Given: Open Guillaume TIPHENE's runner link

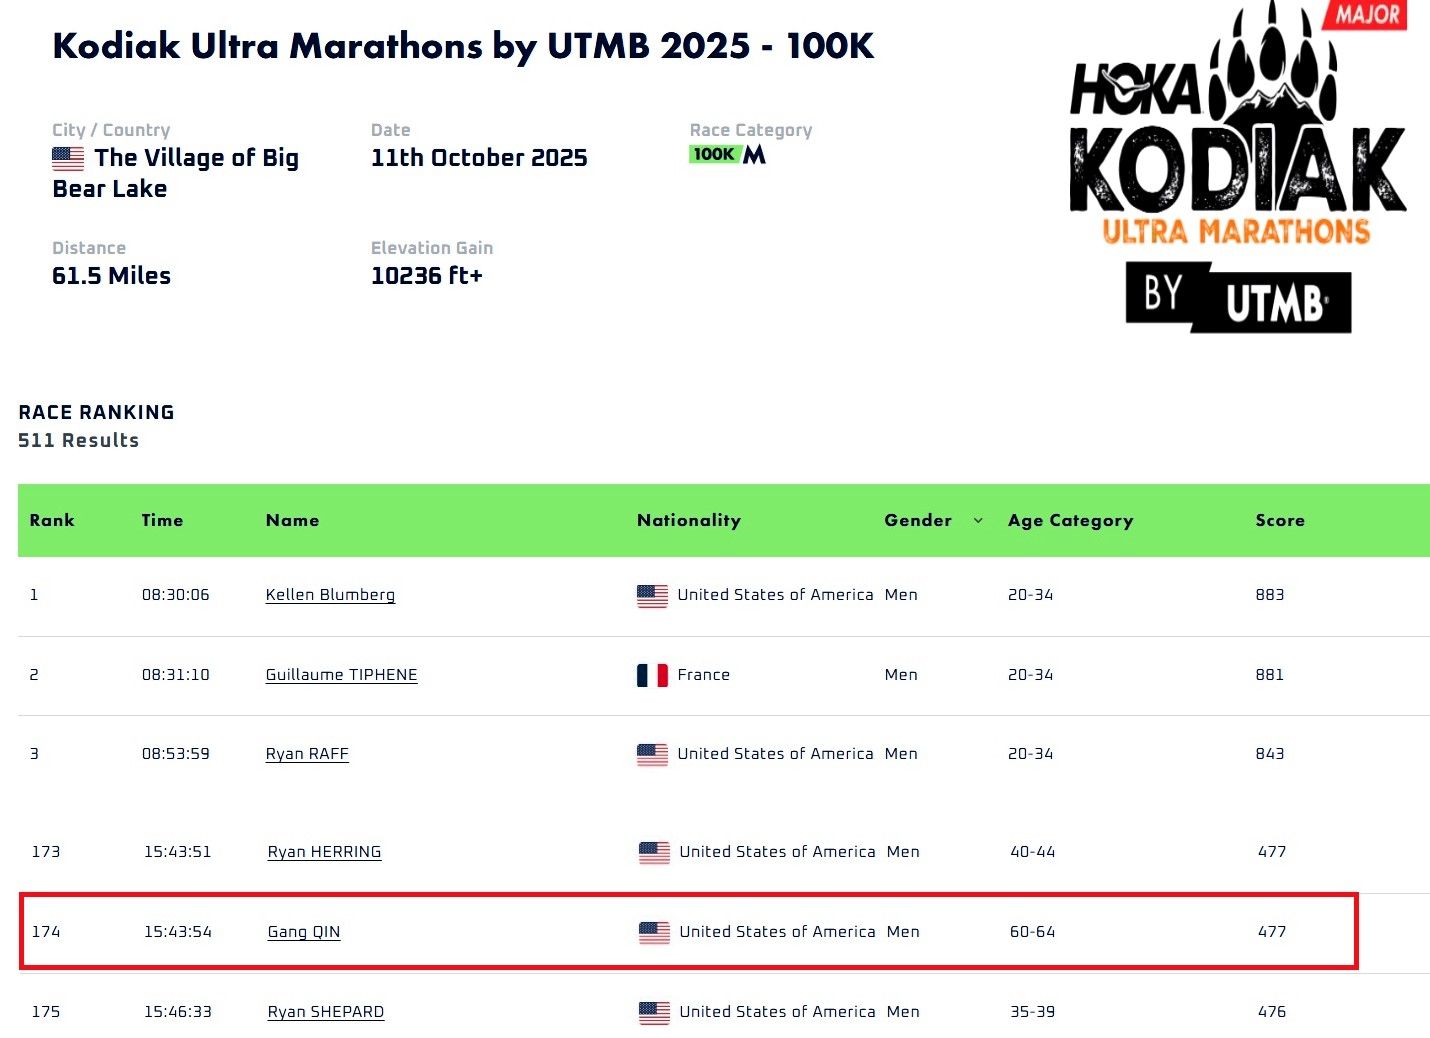Looking at the screenshot, I should coord(341,675).
